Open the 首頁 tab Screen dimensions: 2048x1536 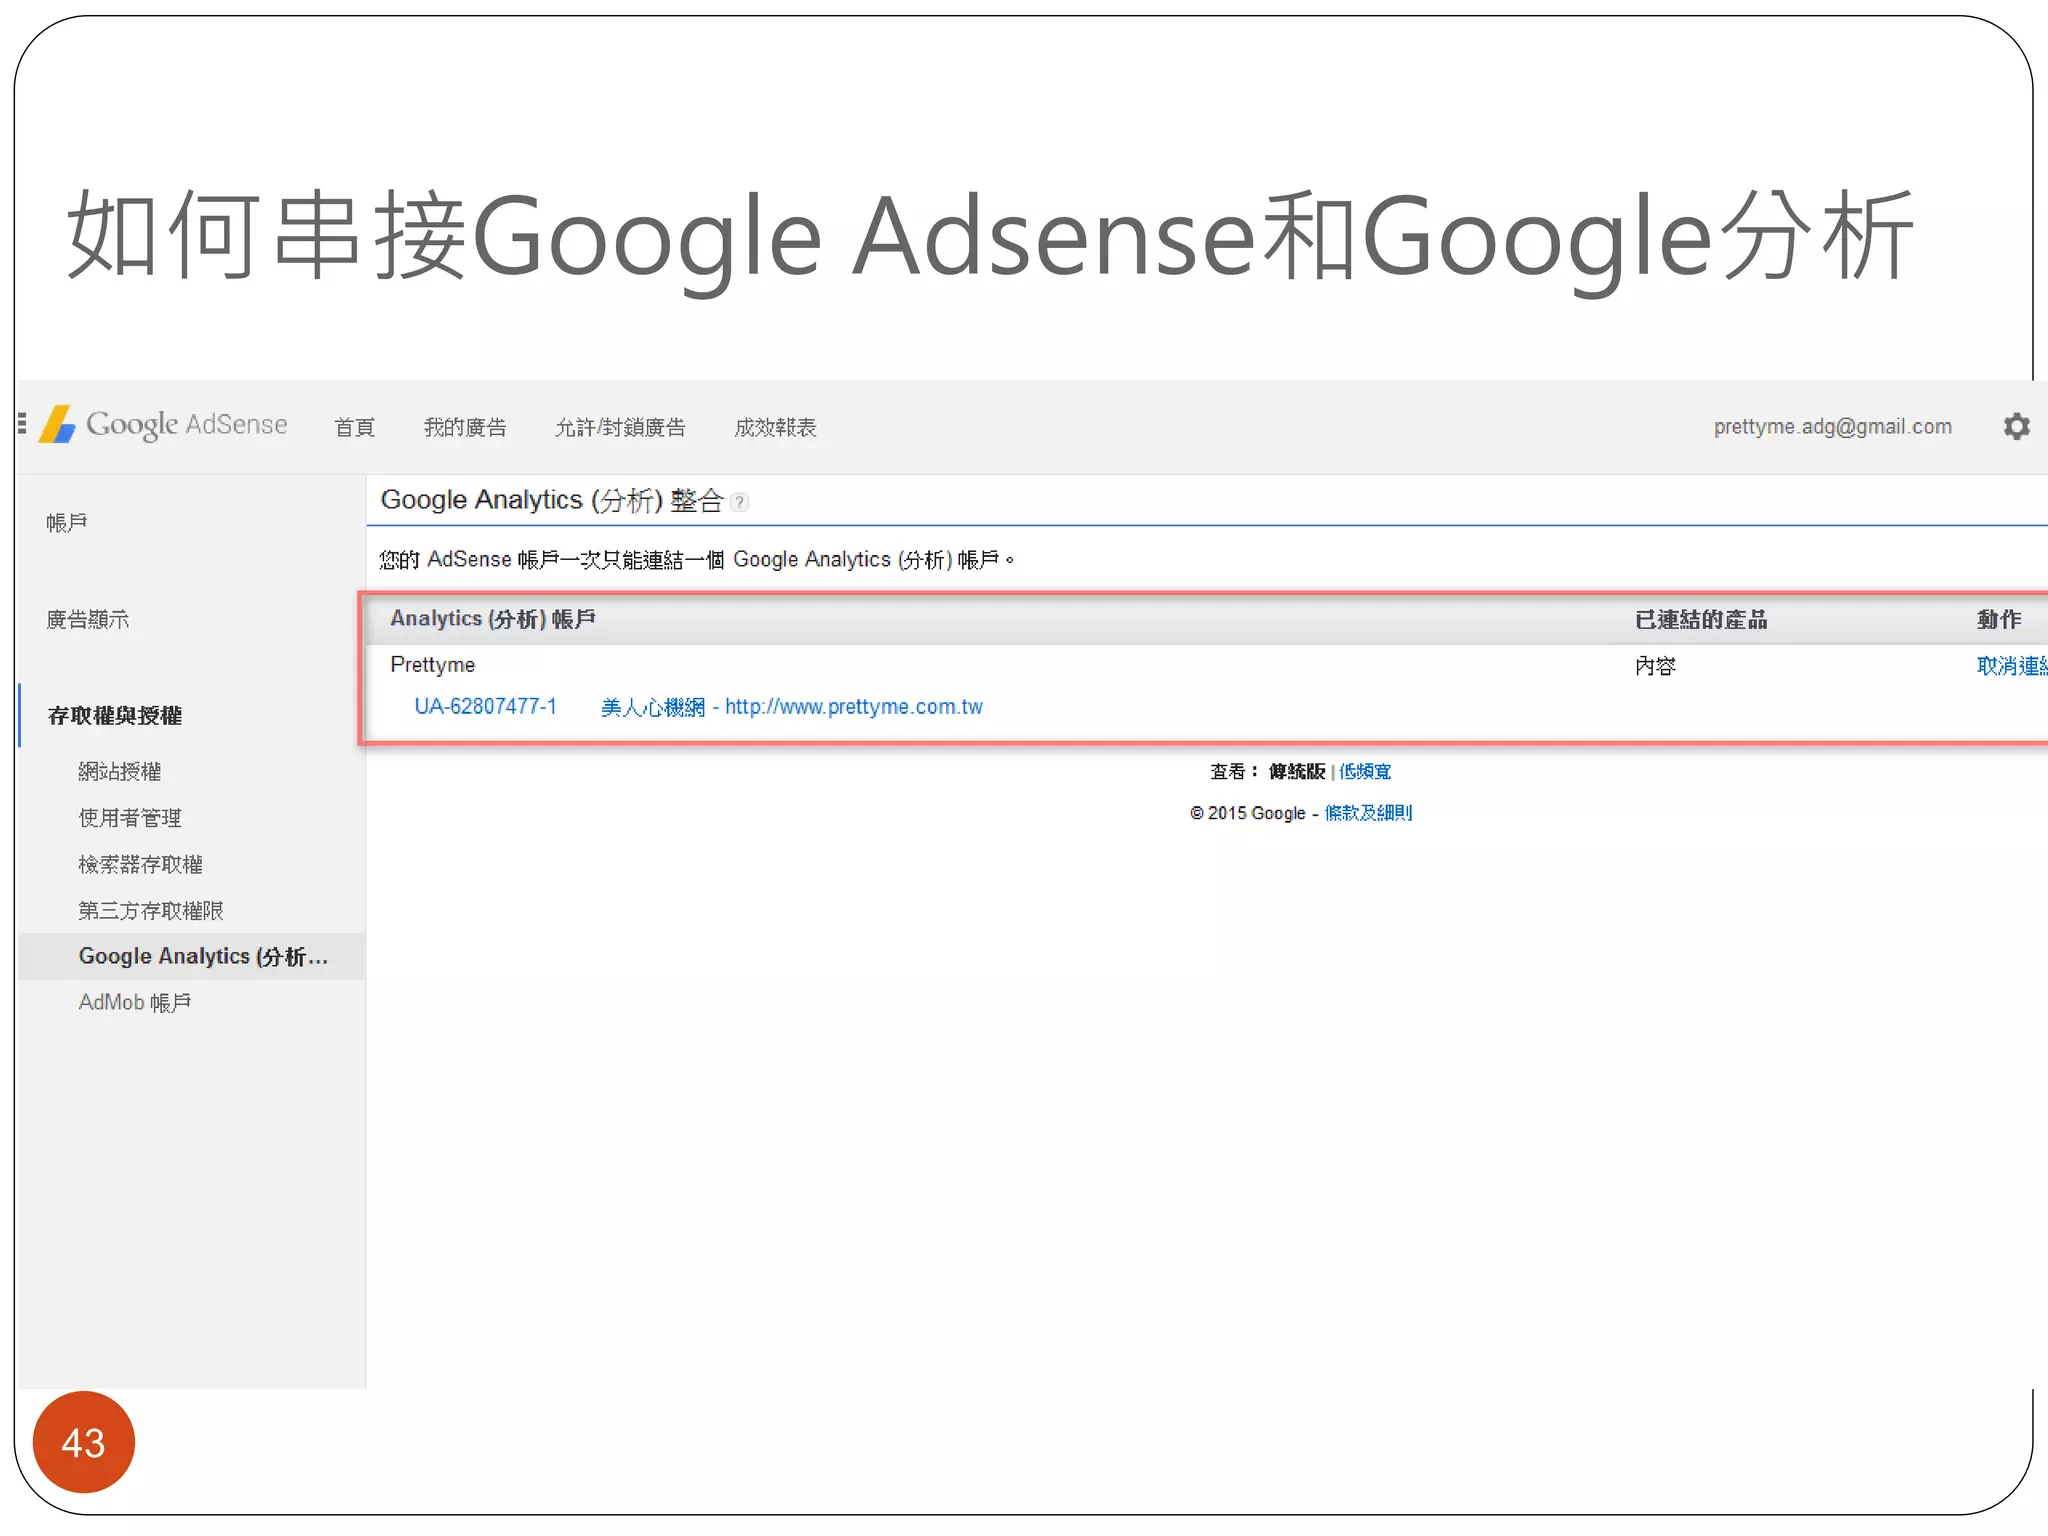click(355, 428)
